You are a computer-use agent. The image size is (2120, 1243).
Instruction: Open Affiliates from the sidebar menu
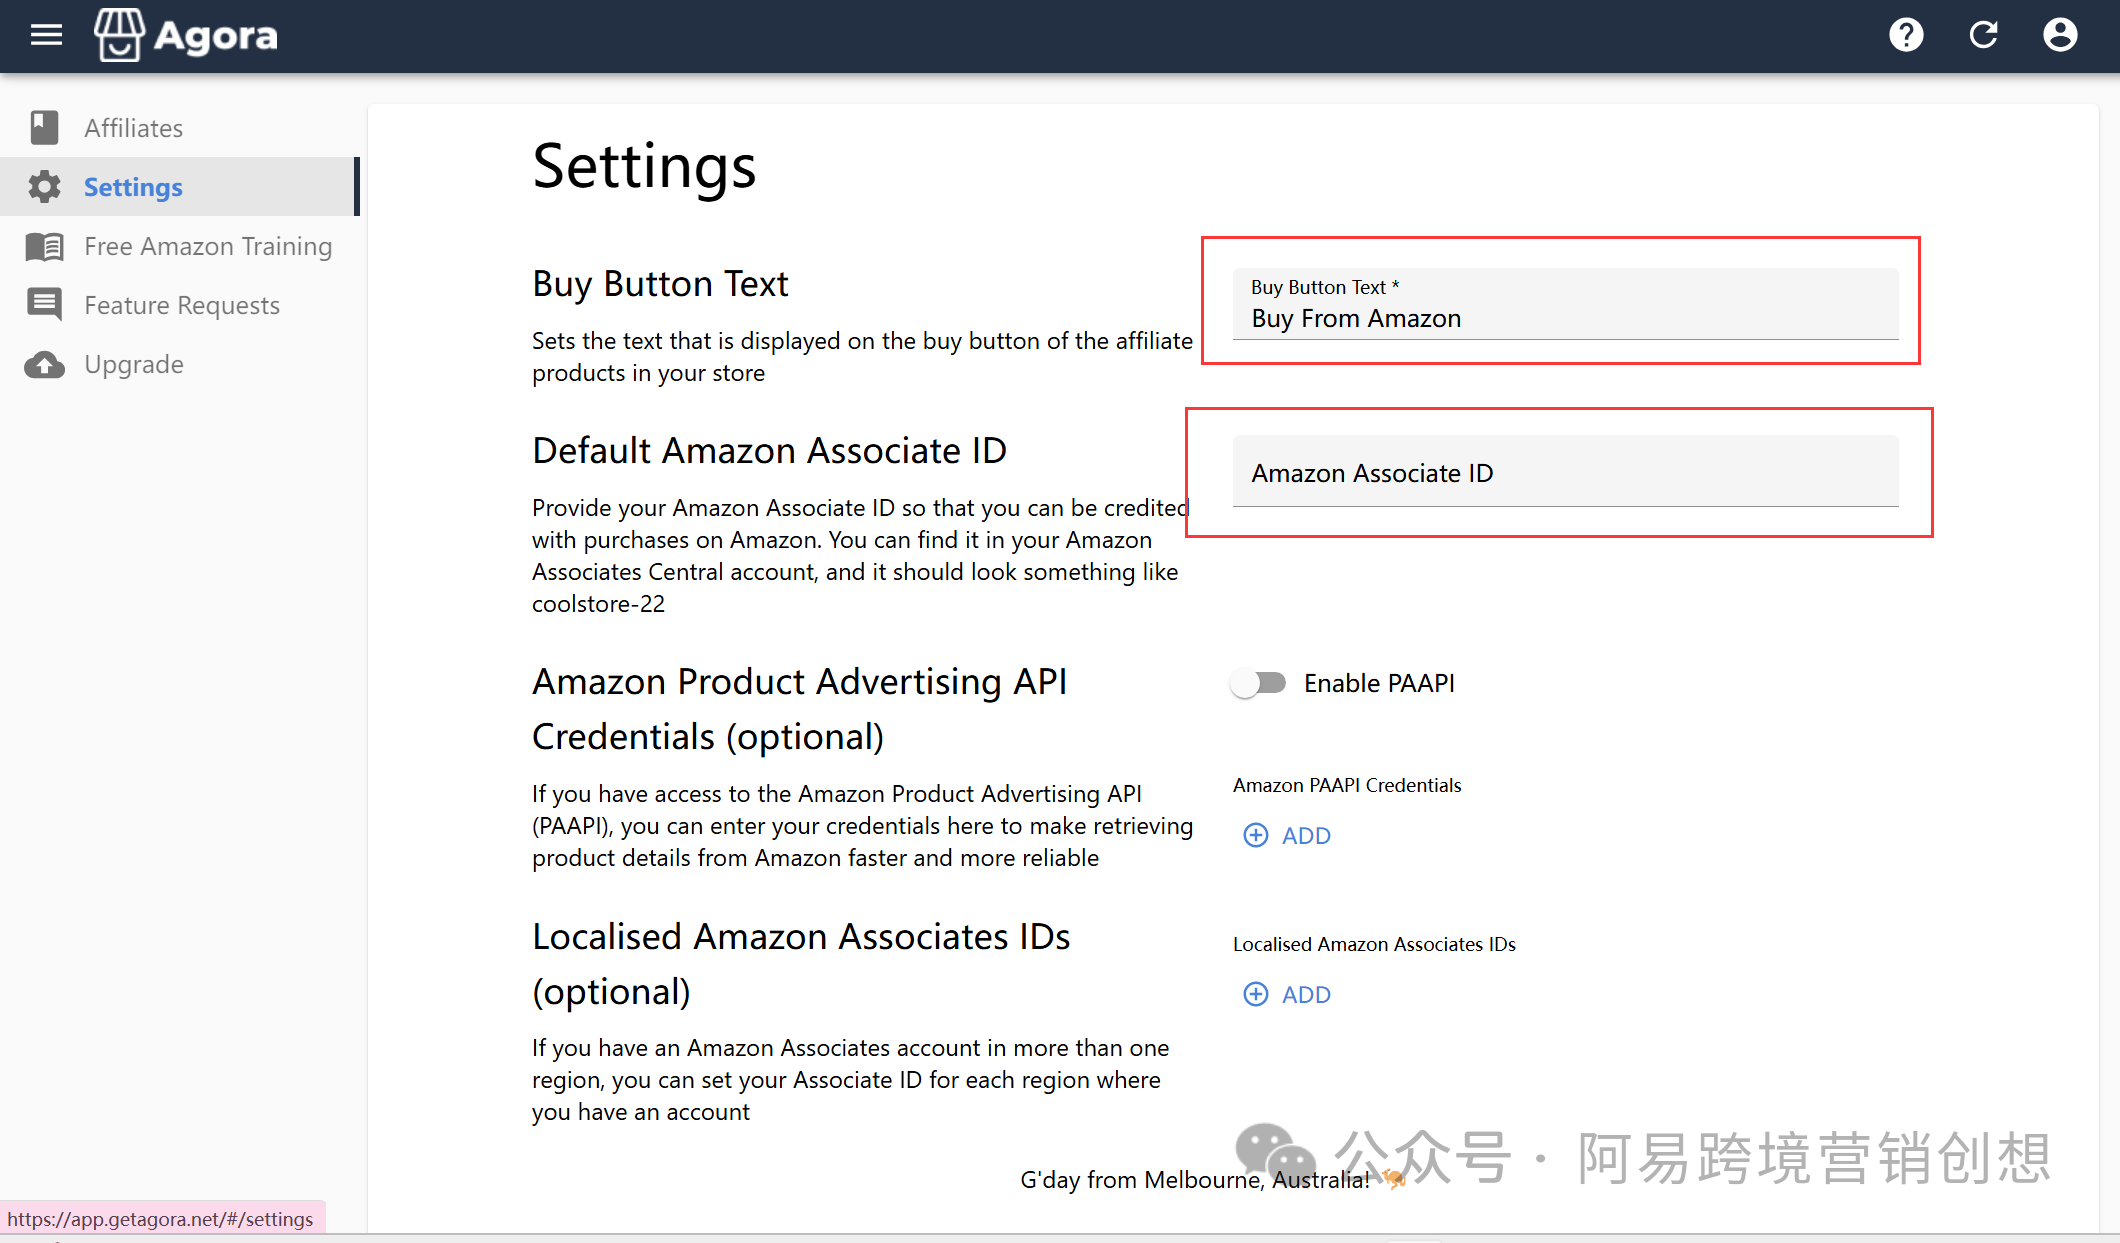pos(133,128)
